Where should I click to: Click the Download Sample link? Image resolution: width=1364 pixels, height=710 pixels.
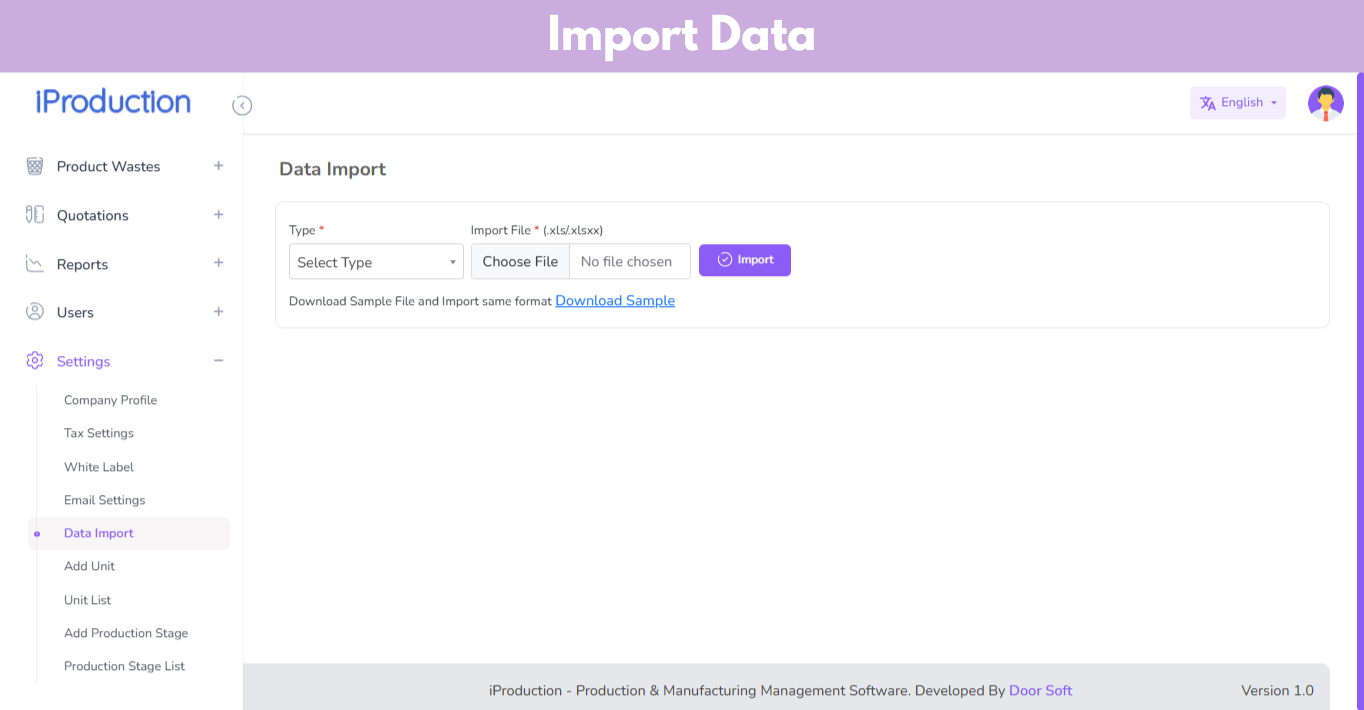pyautogui.click(x=615, y=301)
